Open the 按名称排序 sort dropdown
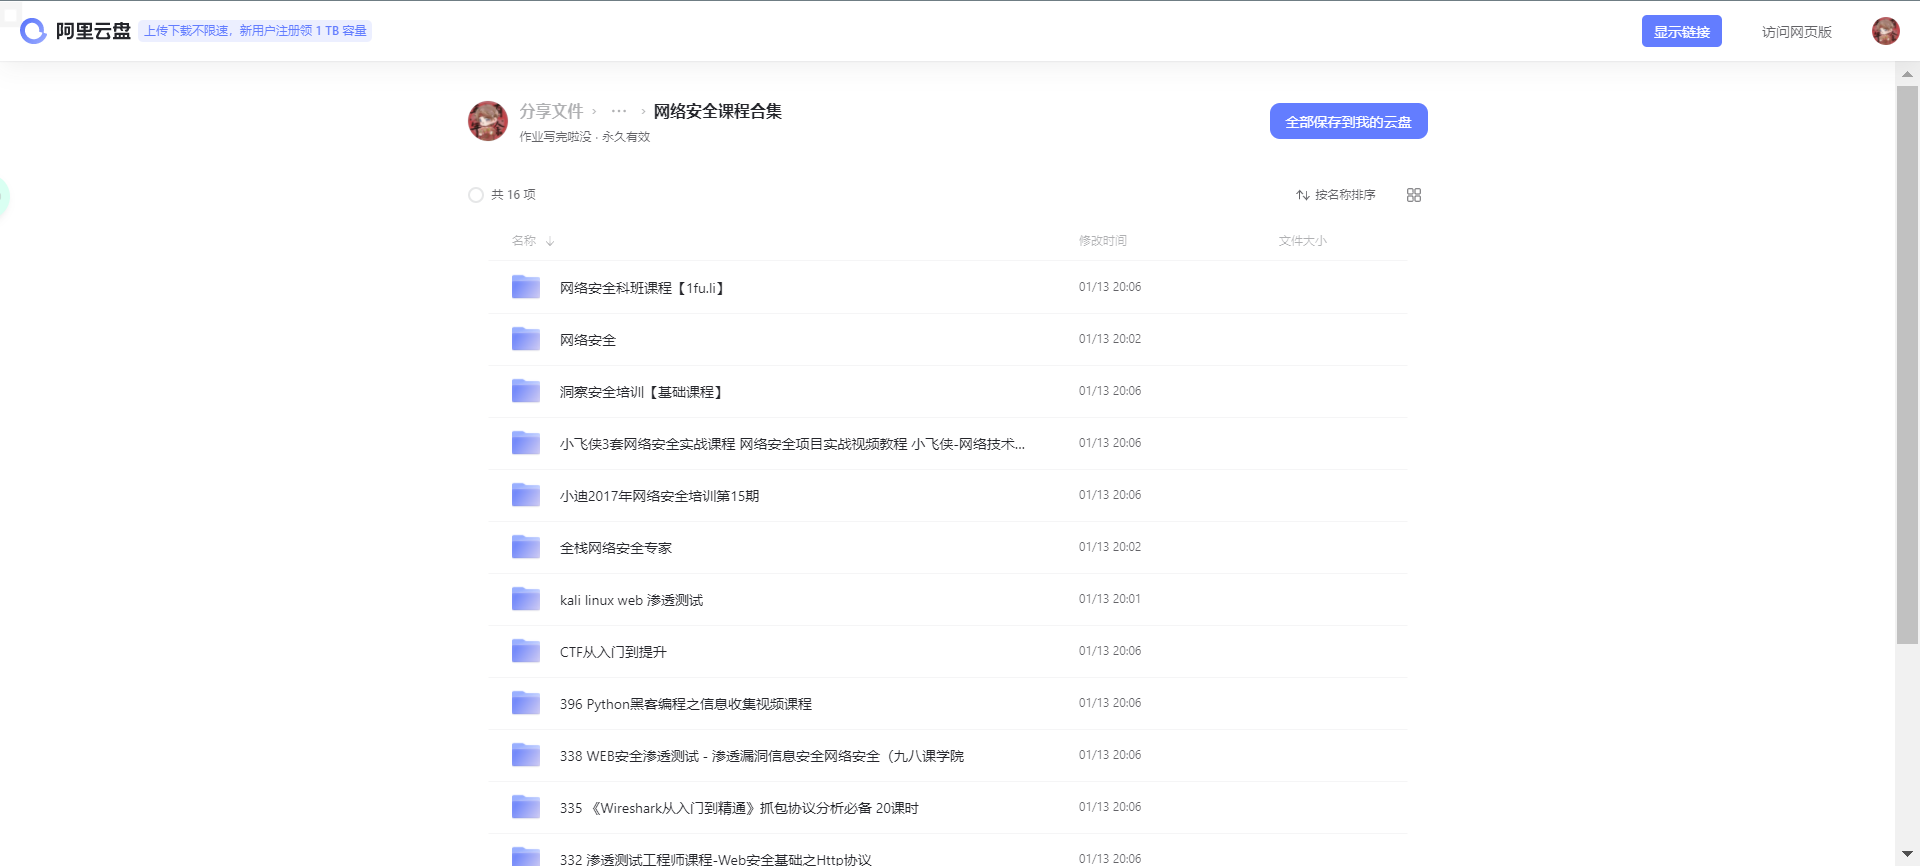This screenshot has height=866, width=1920. coord(1336,195)
